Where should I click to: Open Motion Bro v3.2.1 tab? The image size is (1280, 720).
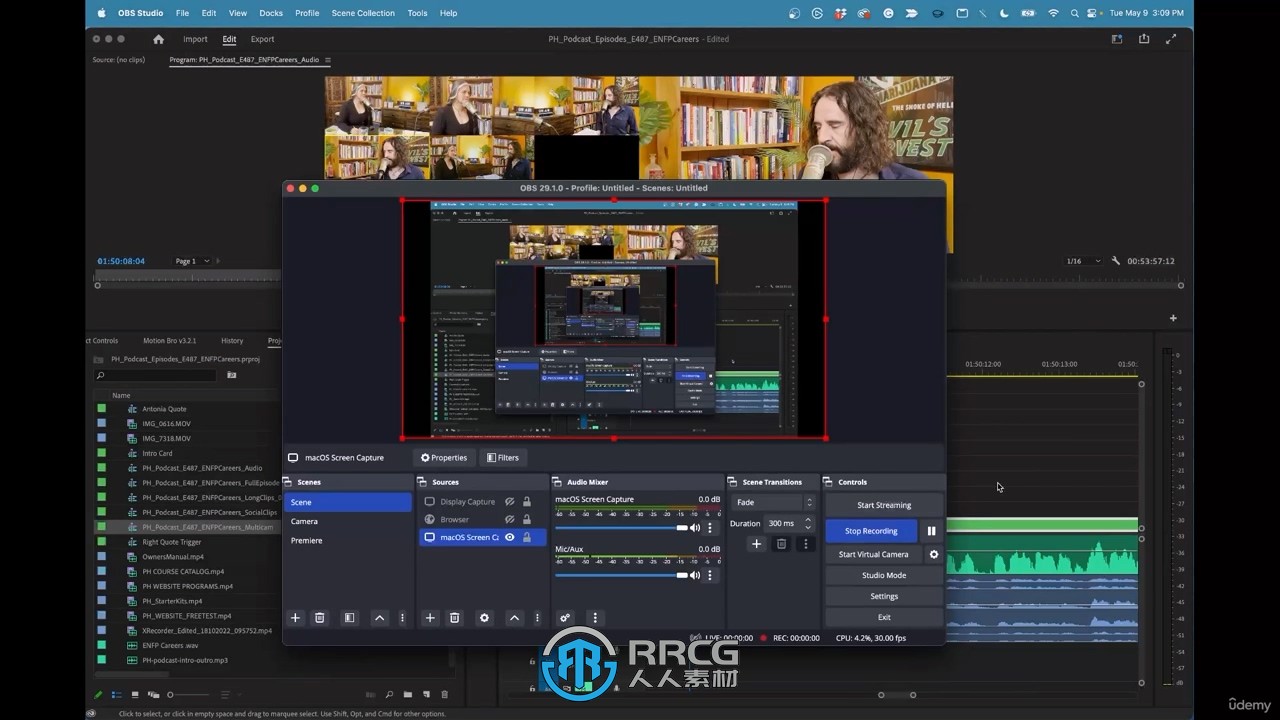pyautogui.click(x=169, y=341)
